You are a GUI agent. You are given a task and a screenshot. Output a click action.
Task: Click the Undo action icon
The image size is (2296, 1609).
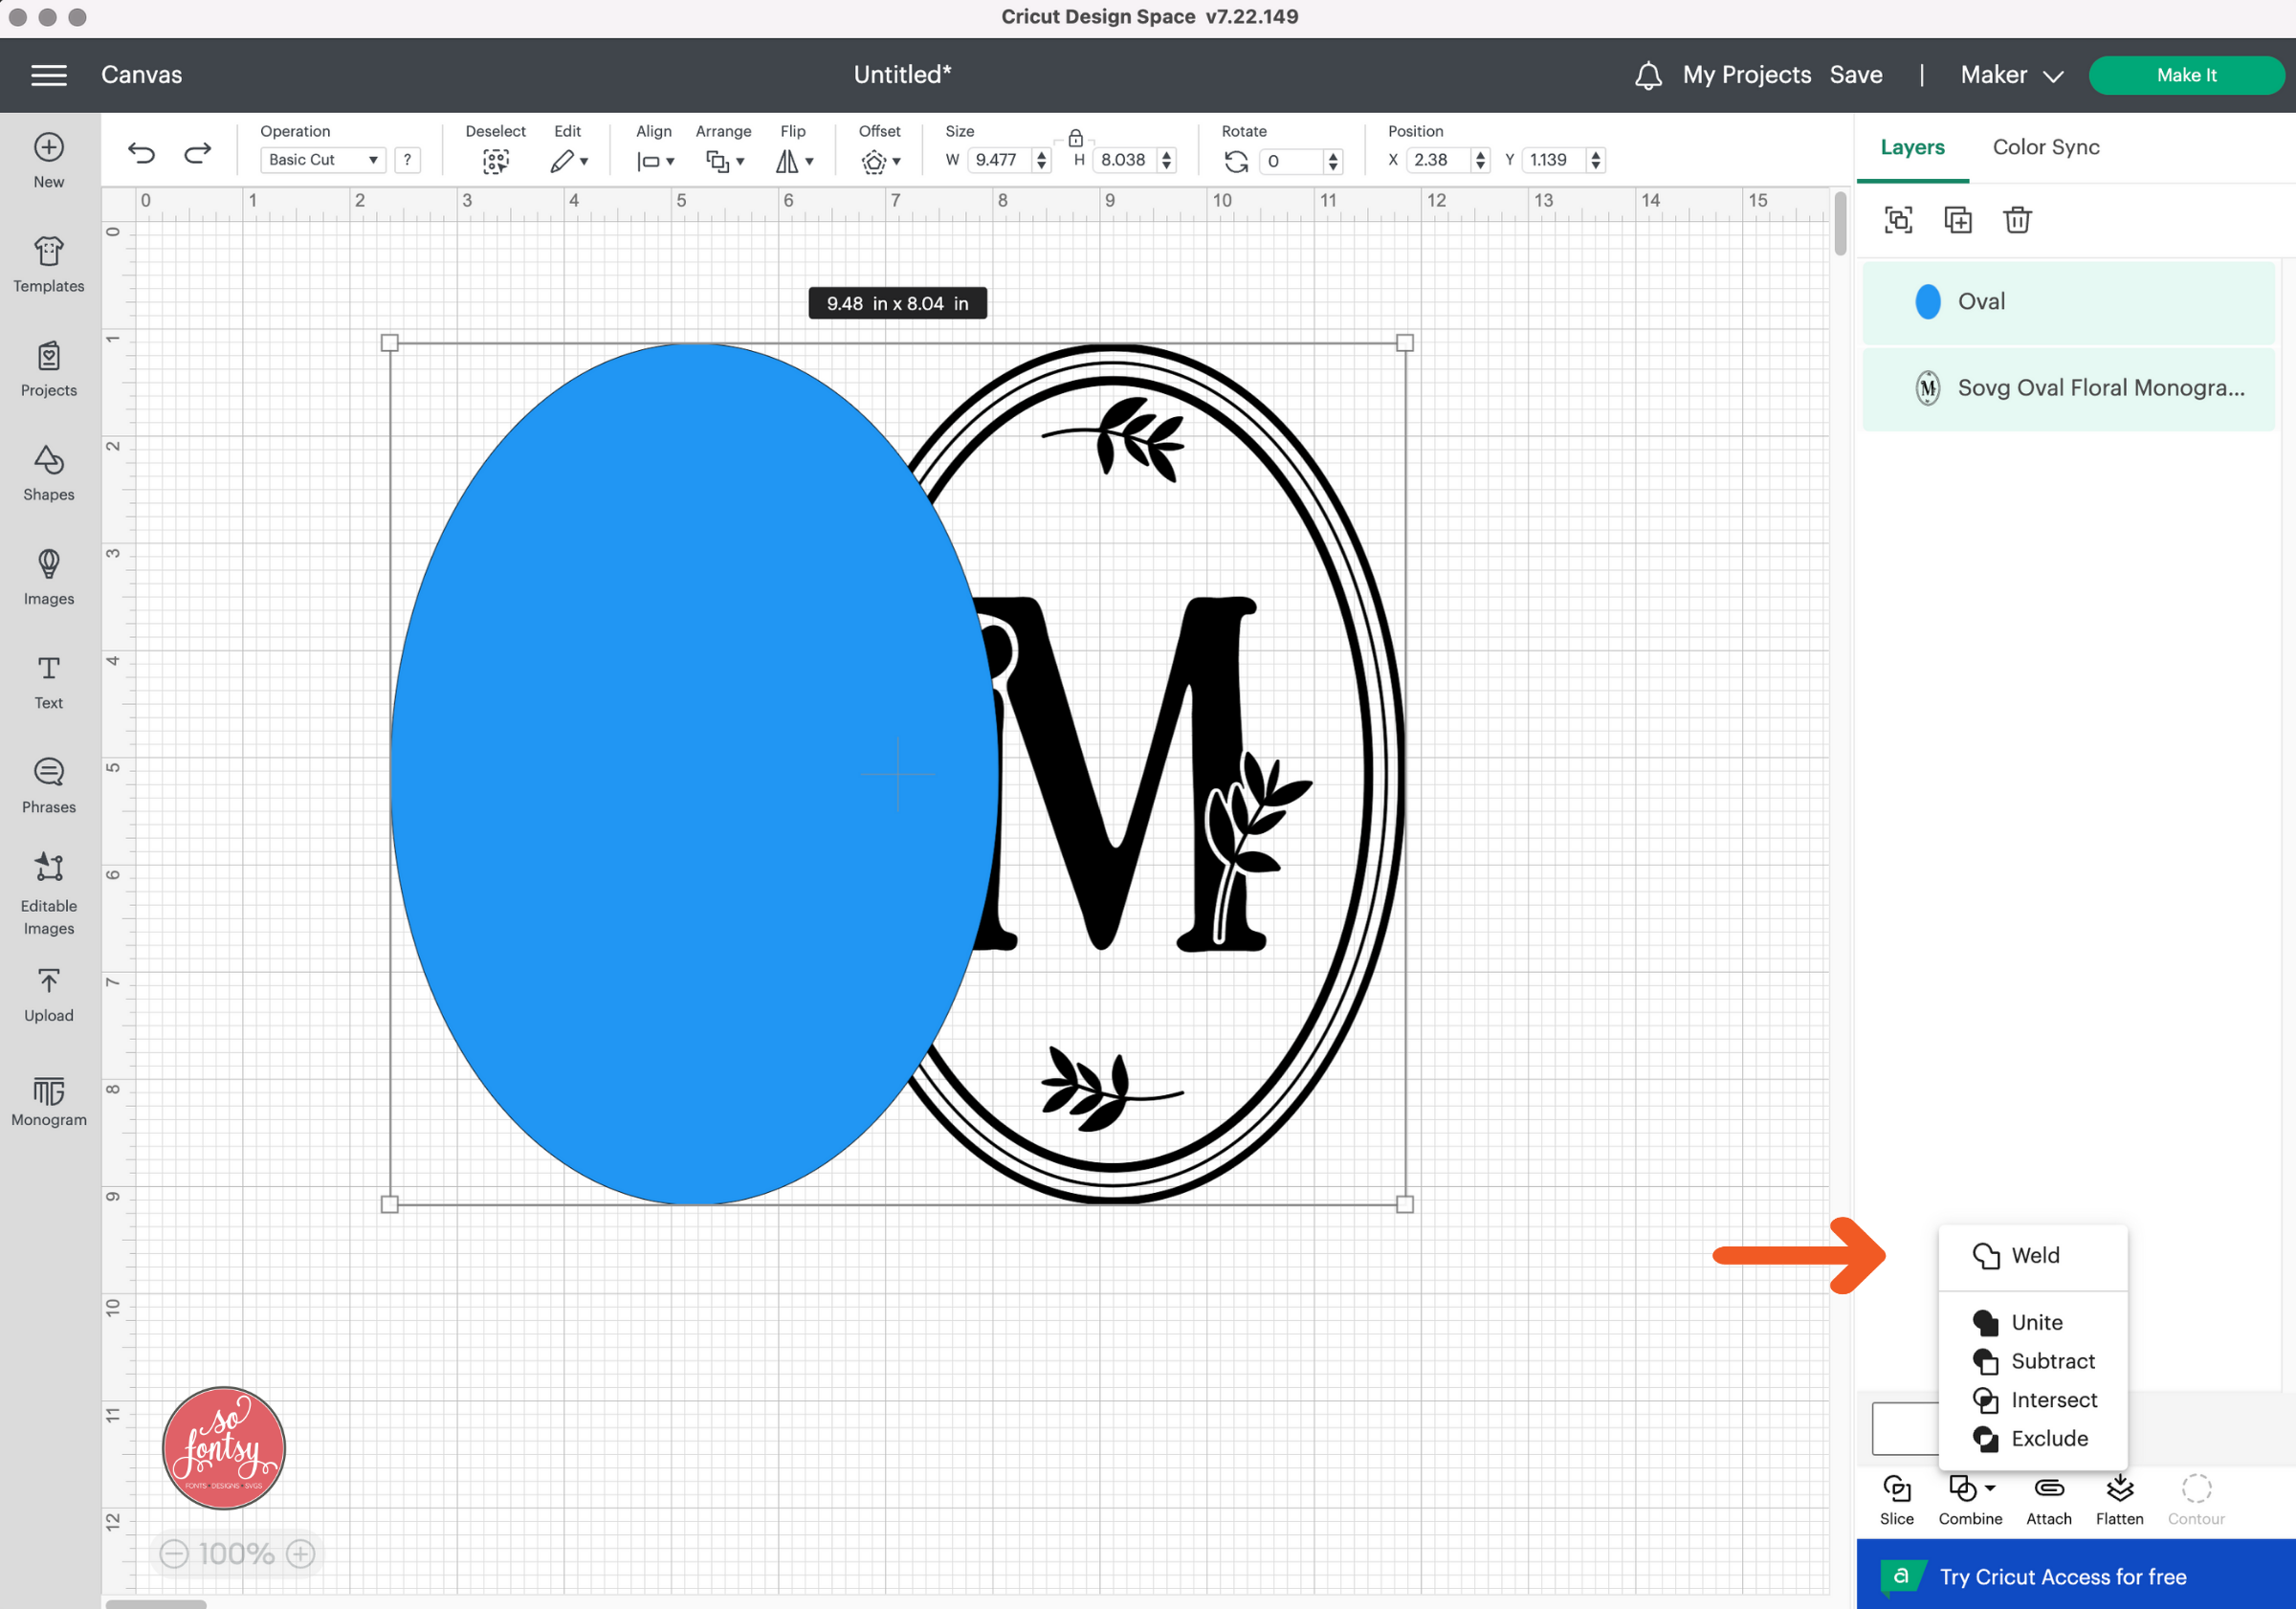[x=142, y=159]
